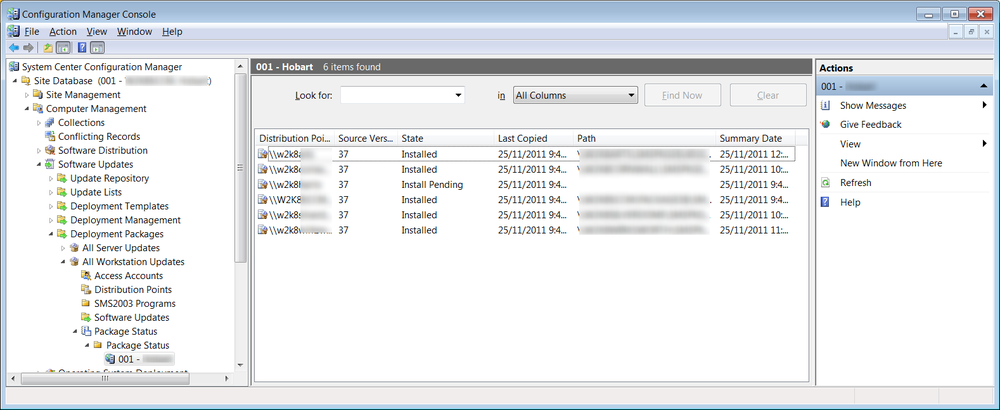Sort by the Path column header
The image size is (1000, 410).
coord(645,138)
